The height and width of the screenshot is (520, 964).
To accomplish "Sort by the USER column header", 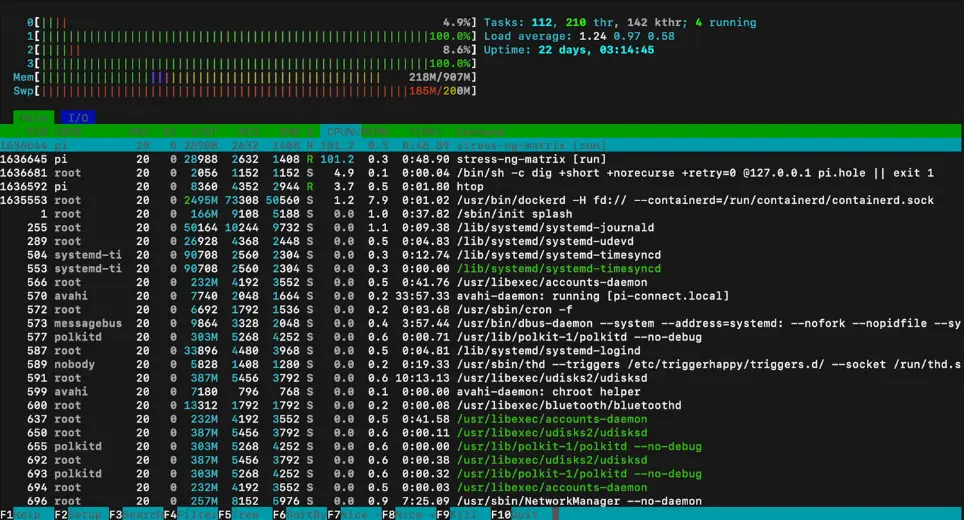I will [68, 132].
